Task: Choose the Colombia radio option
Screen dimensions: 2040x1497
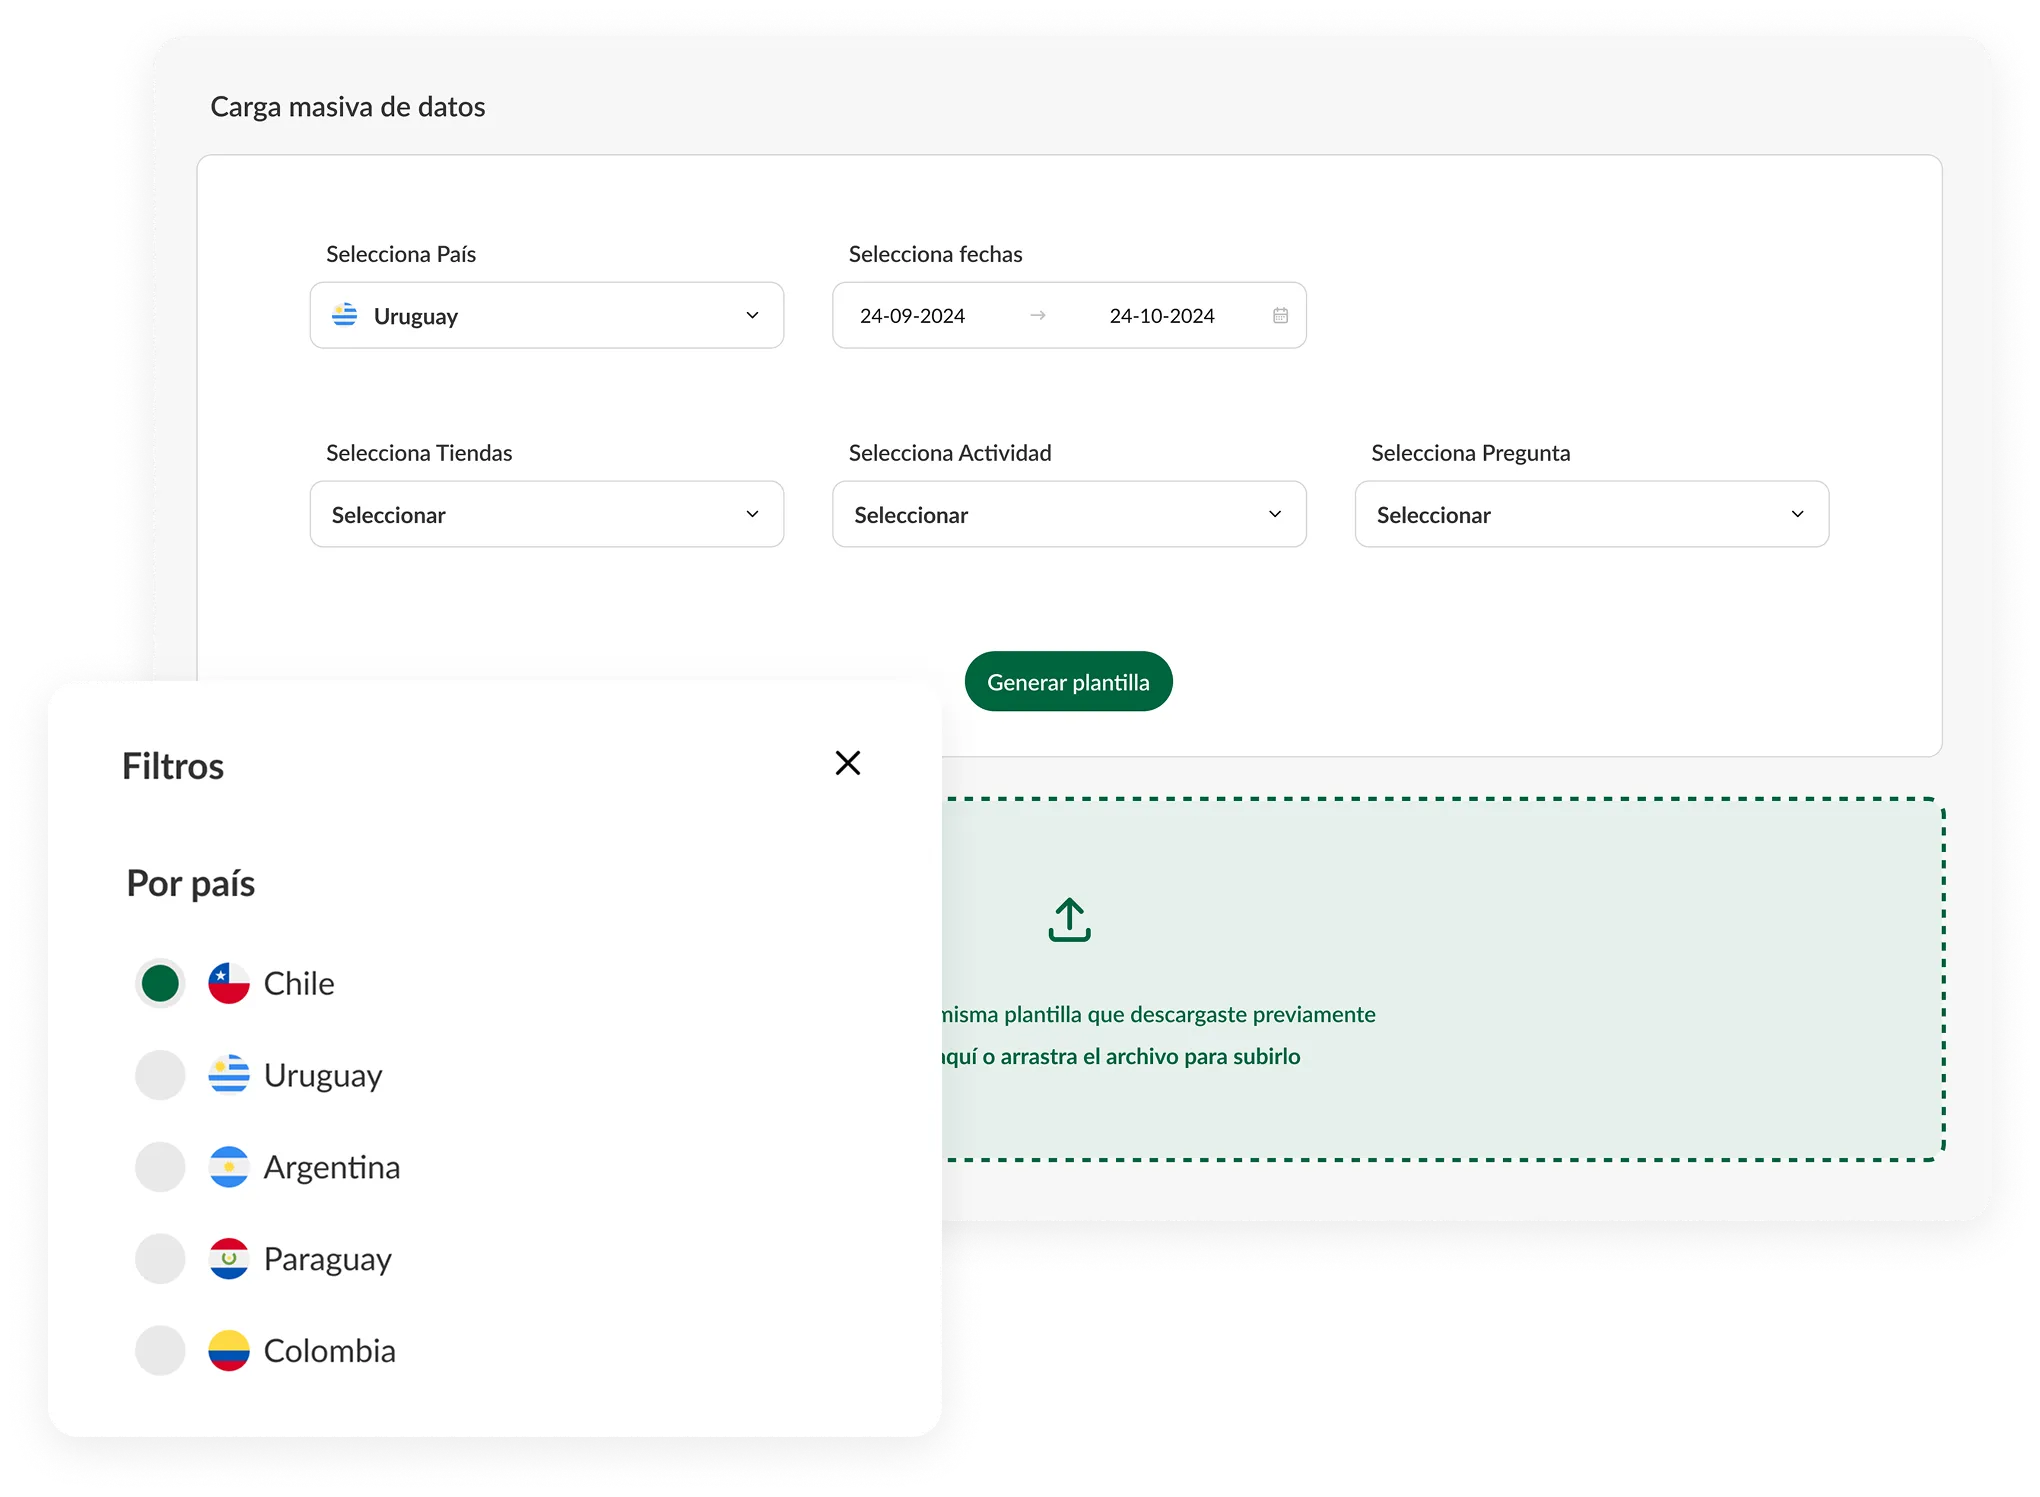Action: (160, 1351)
